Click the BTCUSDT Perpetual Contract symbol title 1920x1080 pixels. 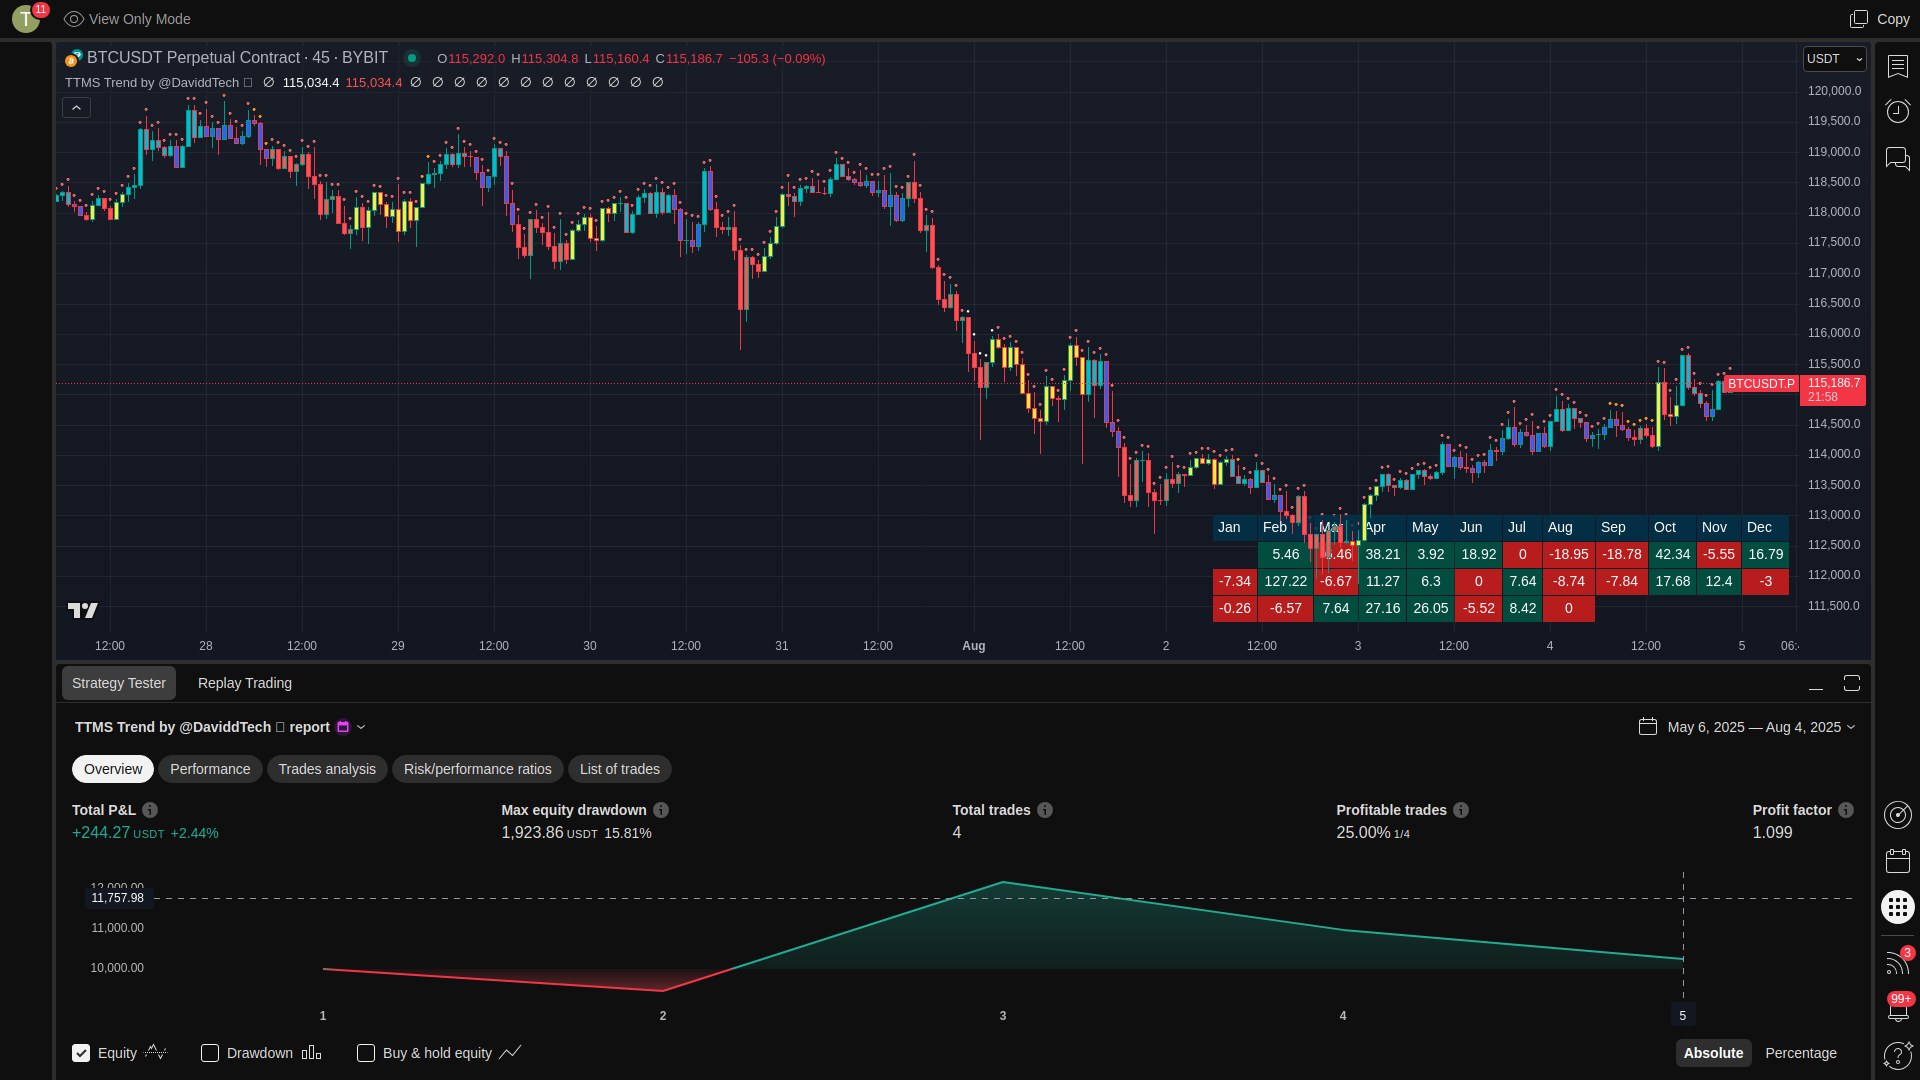[x=237, y=58]
